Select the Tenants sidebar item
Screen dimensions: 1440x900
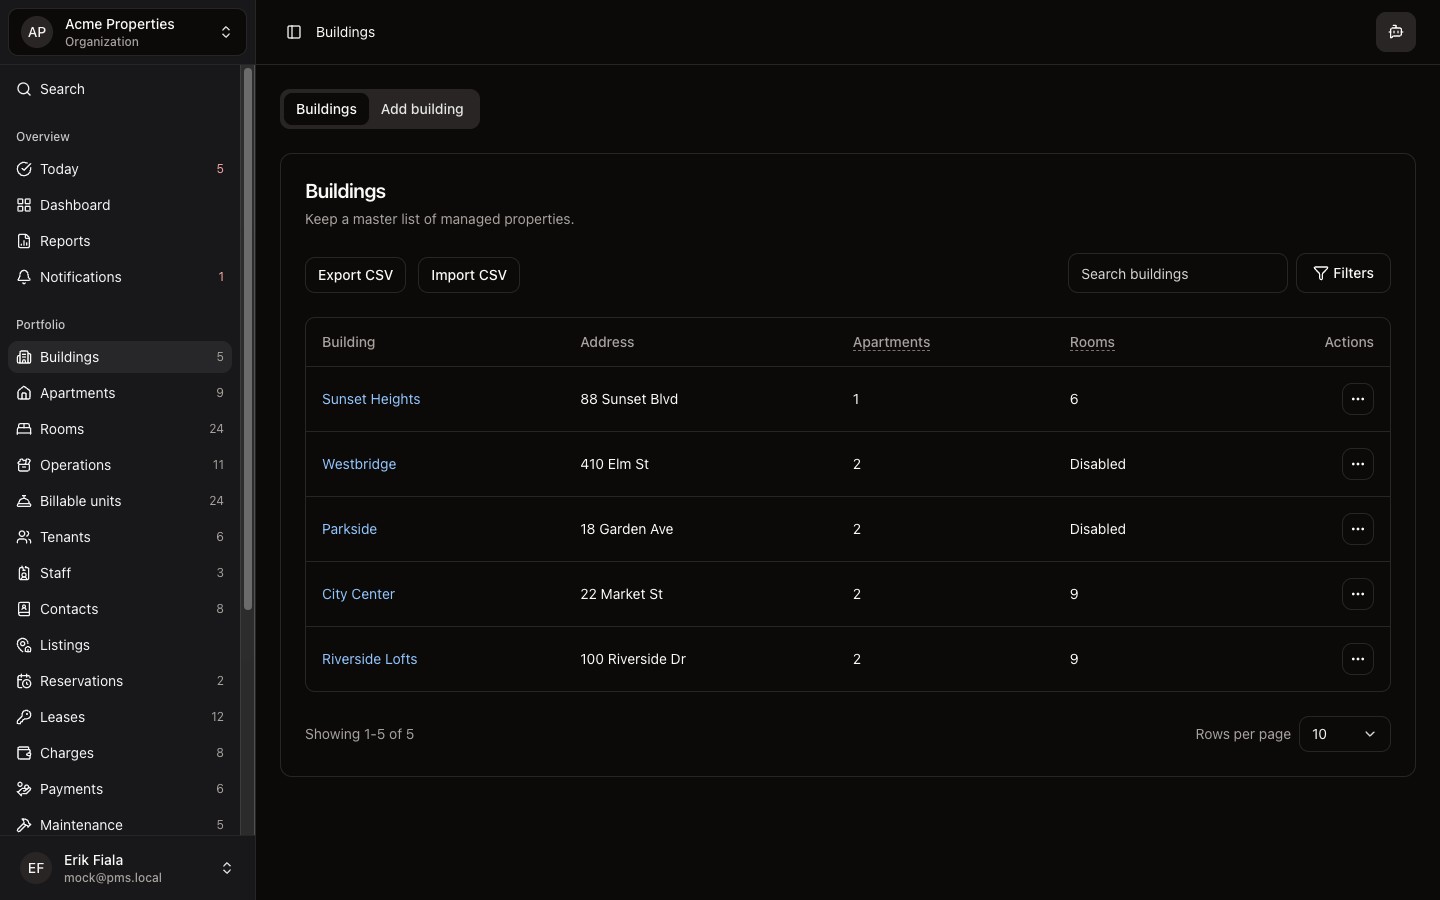(x=65, y=537)
